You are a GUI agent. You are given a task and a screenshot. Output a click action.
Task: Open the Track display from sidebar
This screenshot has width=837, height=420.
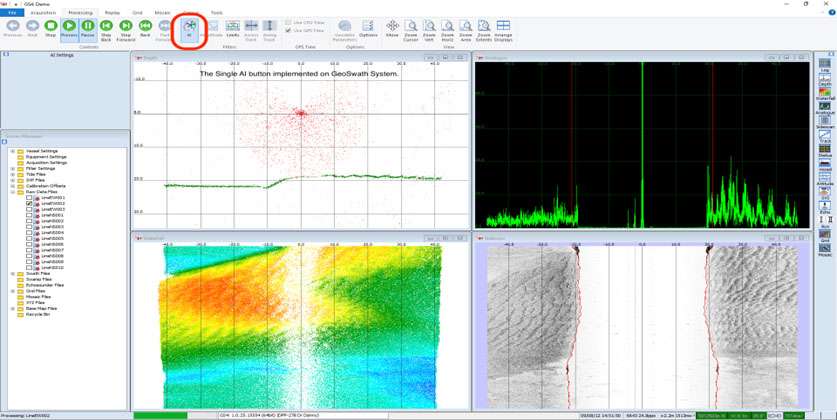(x=825, y=136)
